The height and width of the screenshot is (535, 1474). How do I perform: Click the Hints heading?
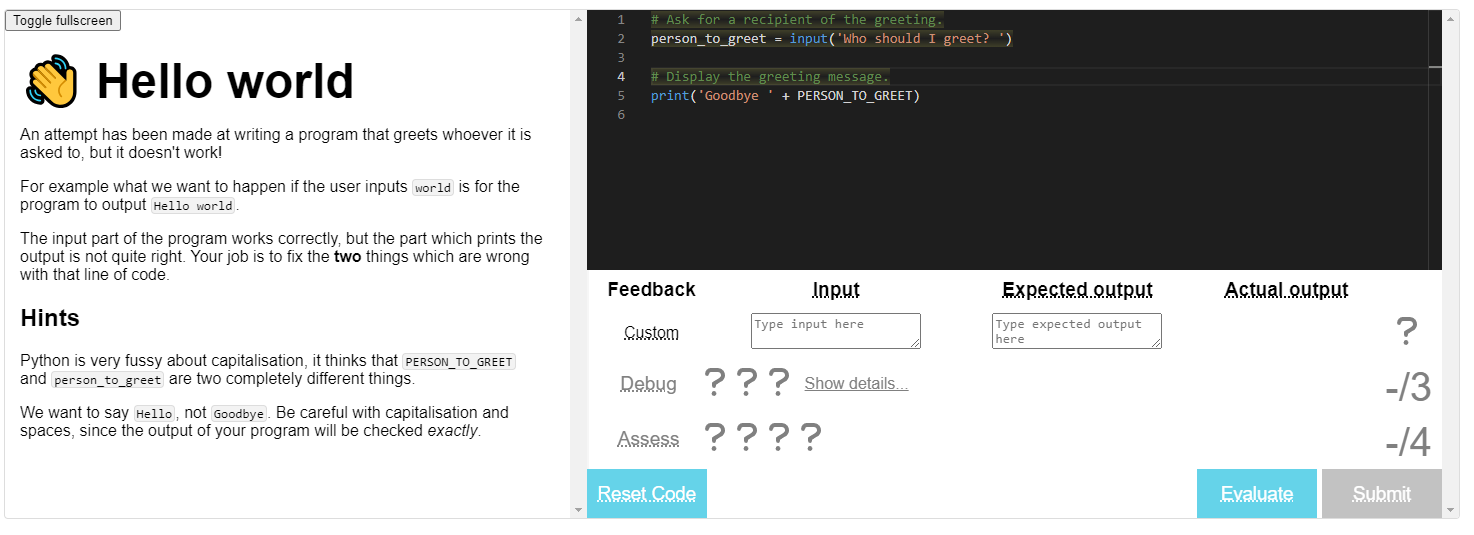click(50, 318)
